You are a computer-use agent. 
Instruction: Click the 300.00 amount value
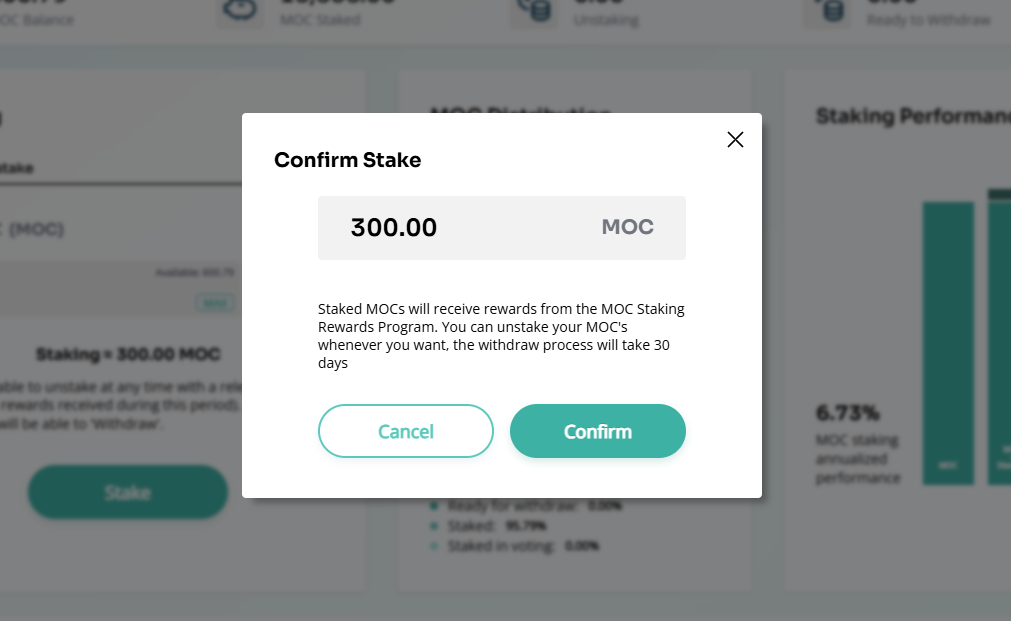tap(394, 228)
